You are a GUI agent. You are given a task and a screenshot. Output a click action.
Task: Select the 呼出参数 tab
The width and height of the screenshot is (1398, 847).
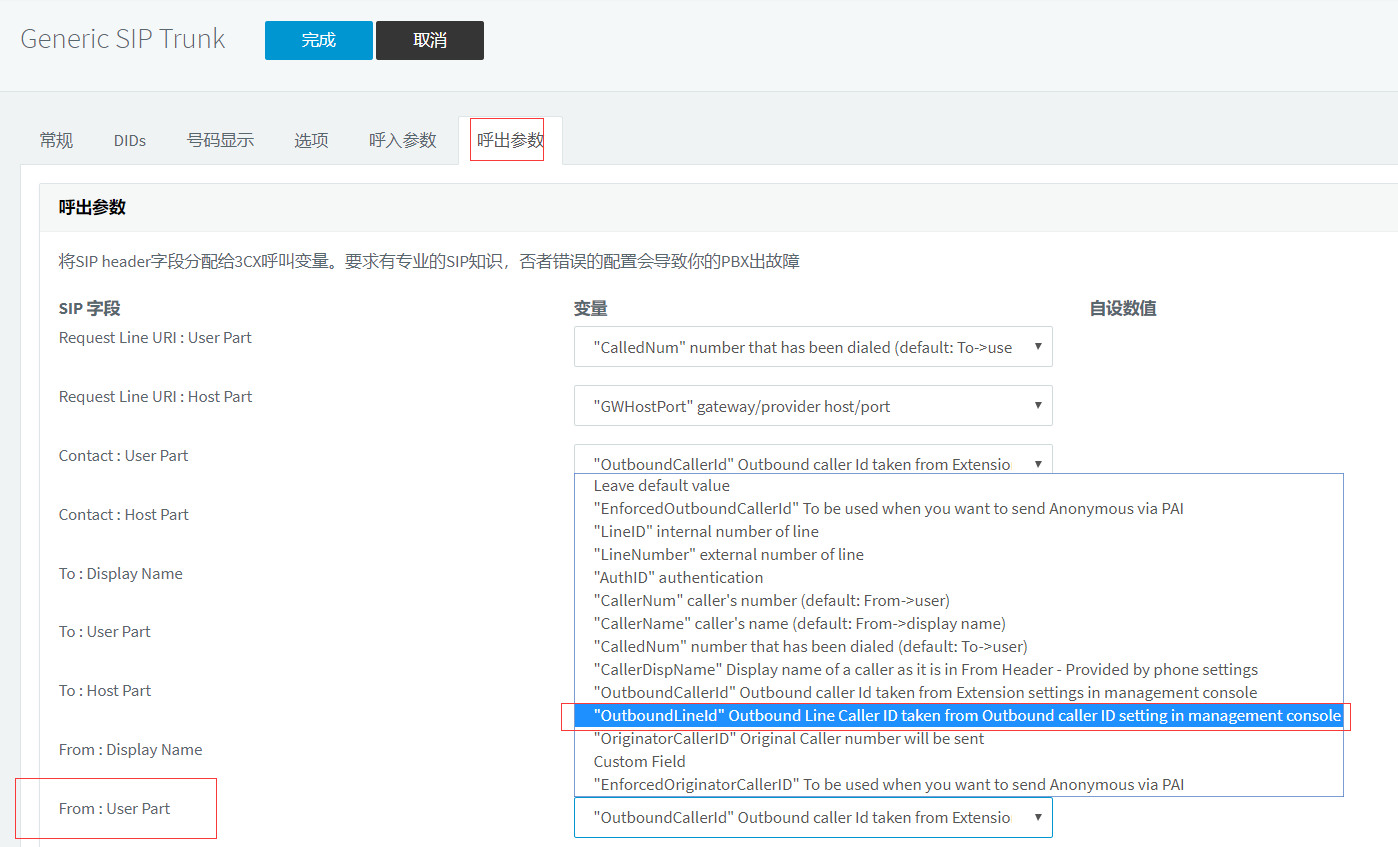point(507,140)
